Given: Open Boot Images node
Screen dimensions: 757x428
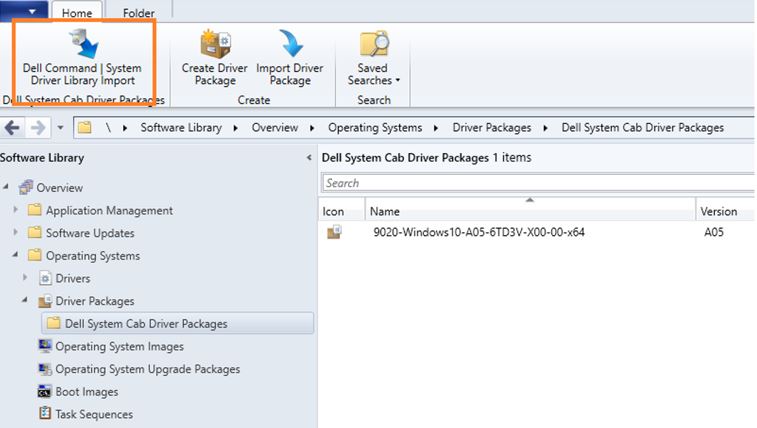Looking at the screenshot, I should [x=86, y=392].
